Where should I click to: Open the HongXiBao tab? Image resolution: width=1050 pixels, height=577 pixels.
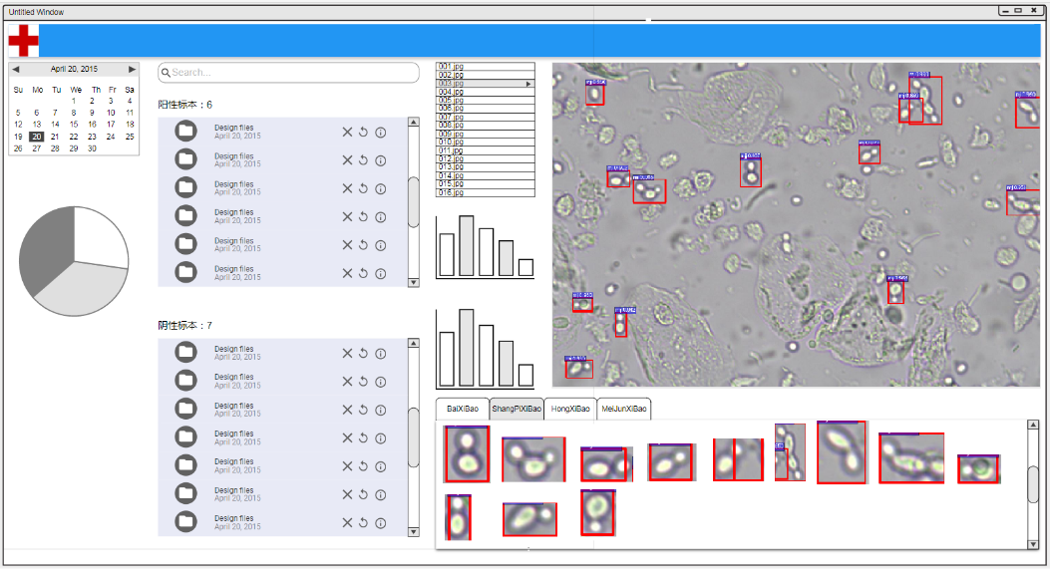(570, 409)
